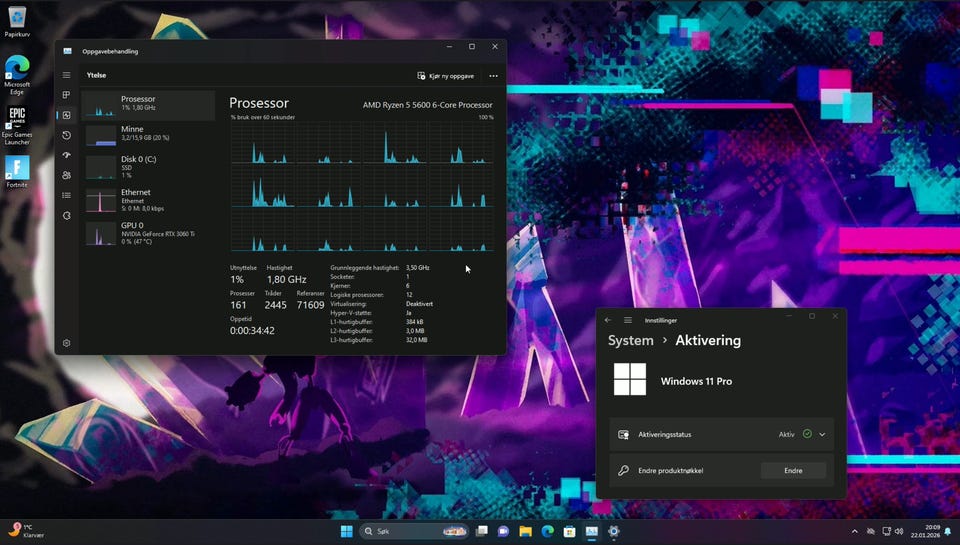Show hidden system tray icons
The image size is (960, 545).
[x=854, y=531]
